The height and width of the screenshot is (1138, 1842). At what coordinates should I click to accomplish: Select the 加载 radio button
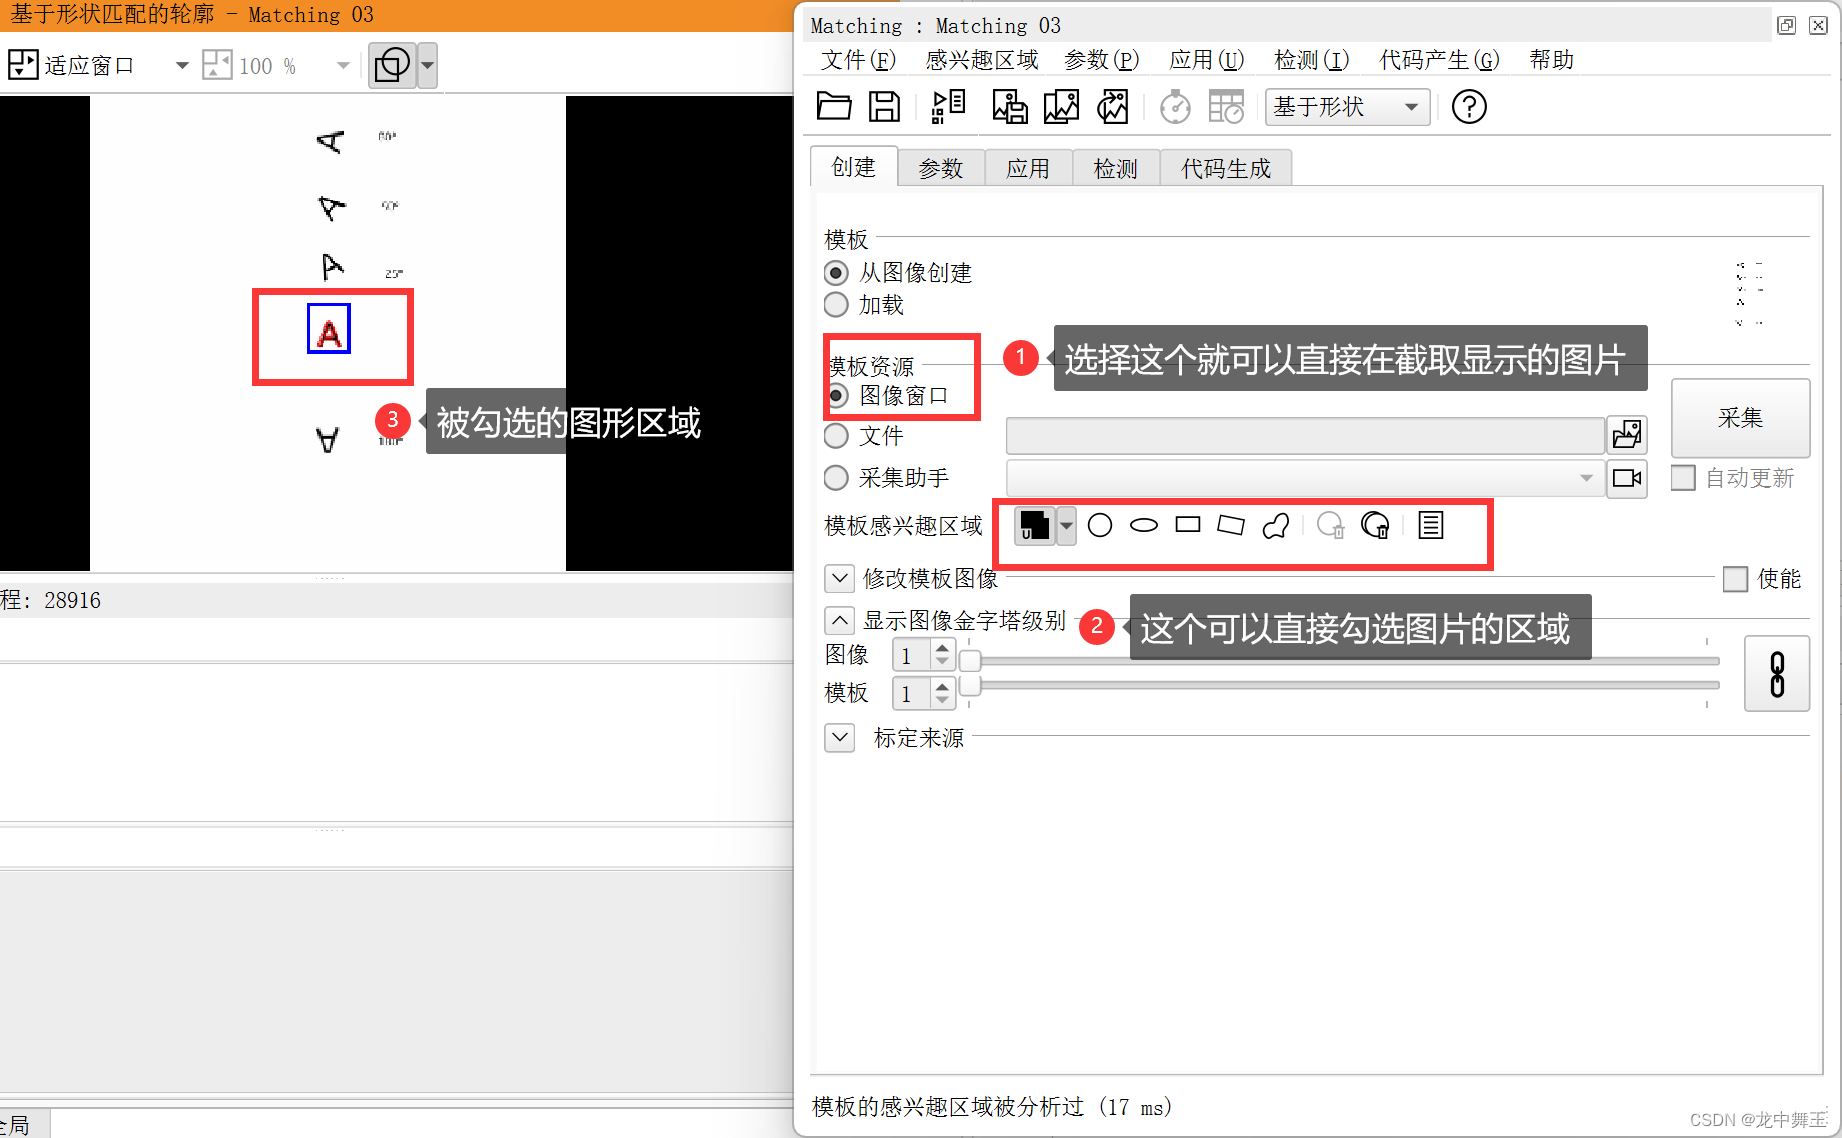coord(836,305)
